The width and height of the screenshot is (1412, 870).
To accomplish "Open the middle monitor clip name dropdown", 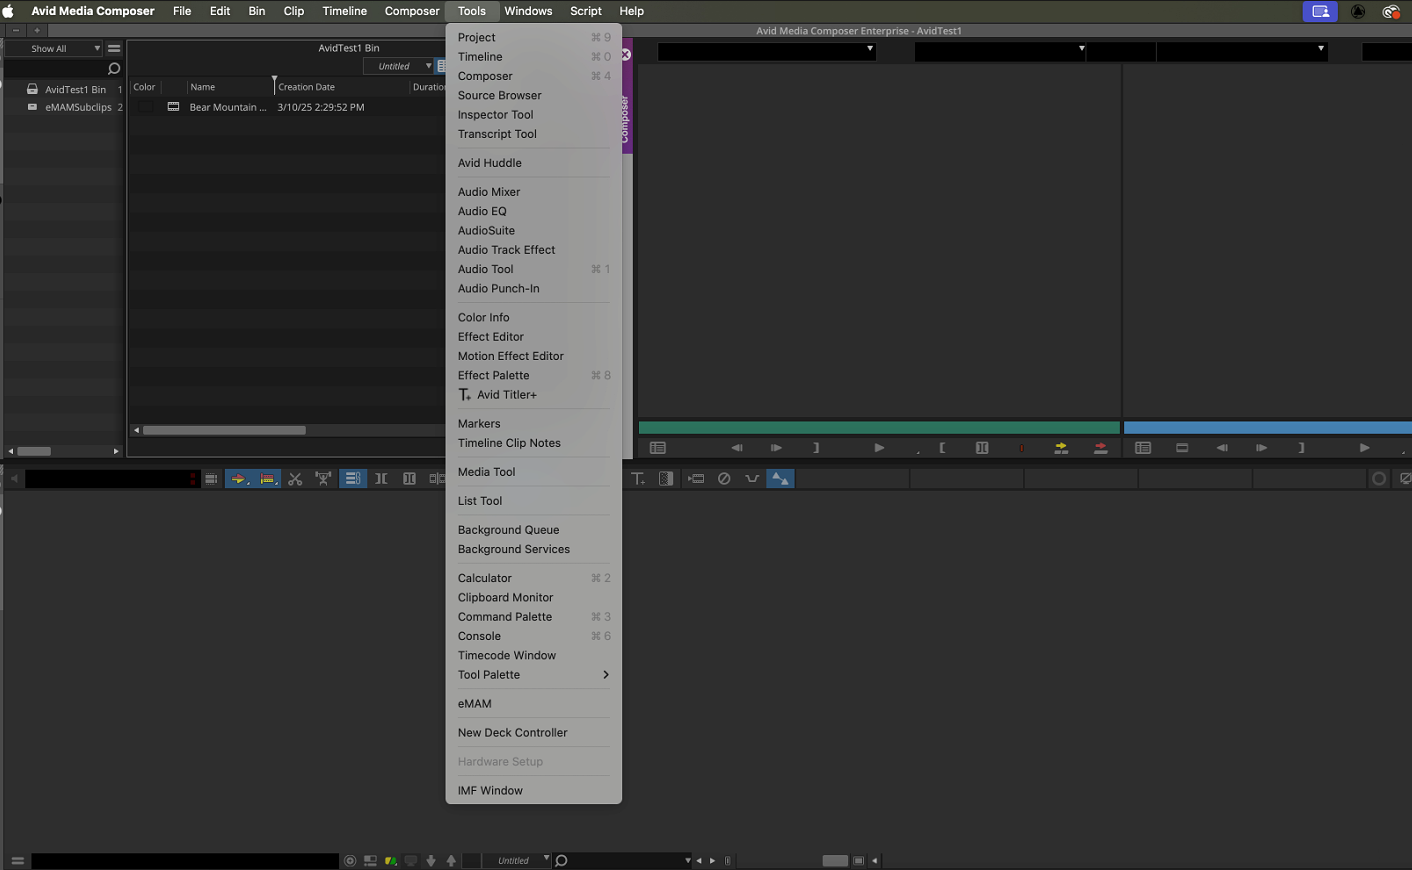I will point(1000,50).
